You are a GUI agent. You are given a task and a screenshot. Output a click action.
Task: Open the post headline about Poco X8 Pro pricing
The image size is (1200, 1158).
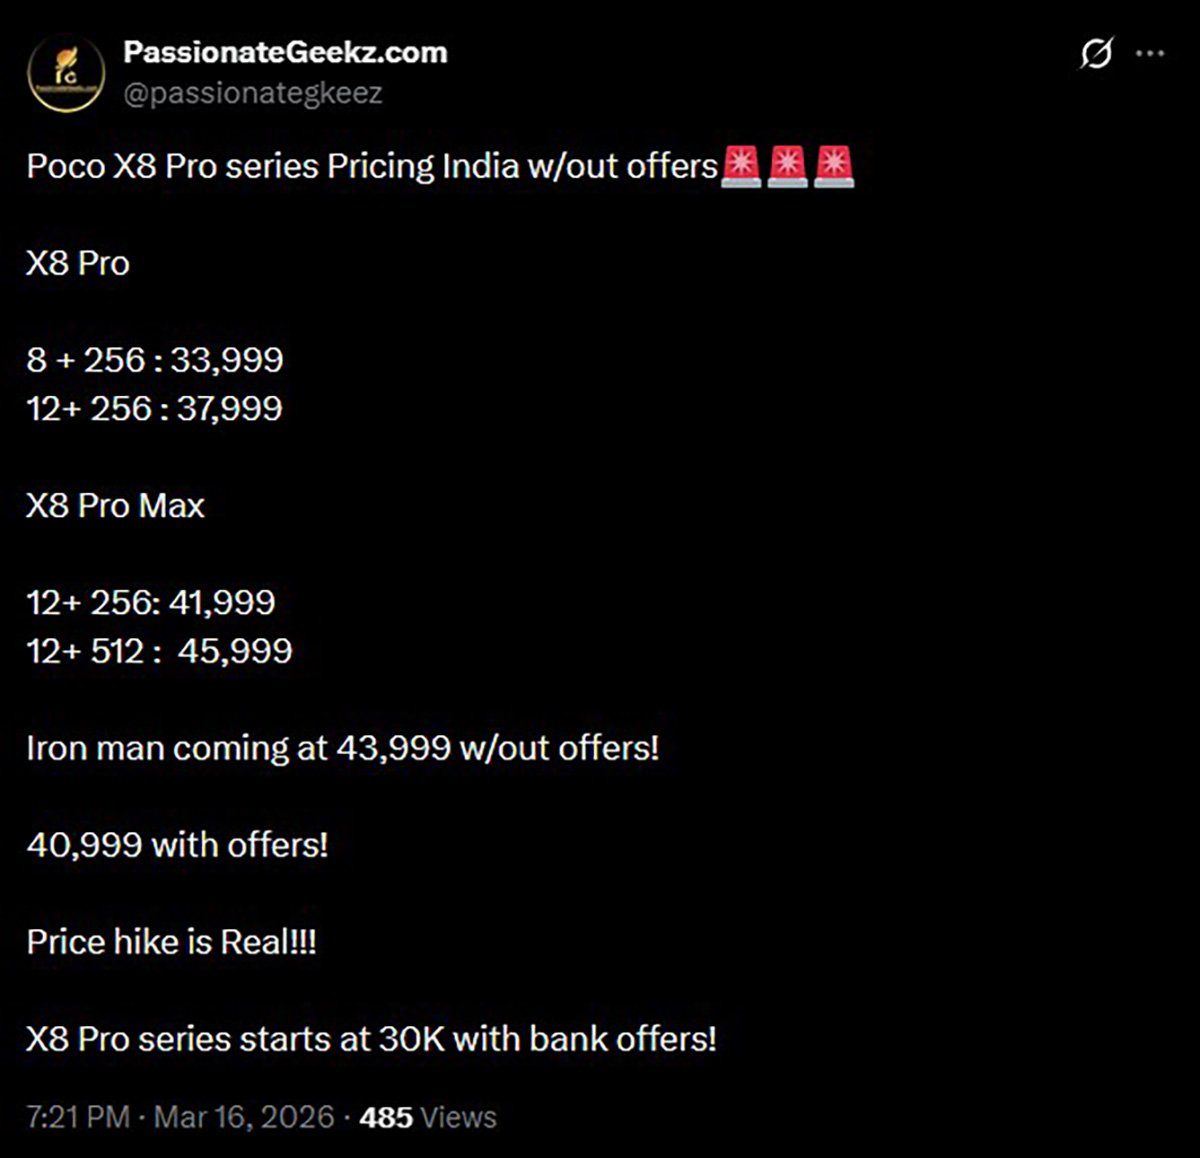point(370,166)
